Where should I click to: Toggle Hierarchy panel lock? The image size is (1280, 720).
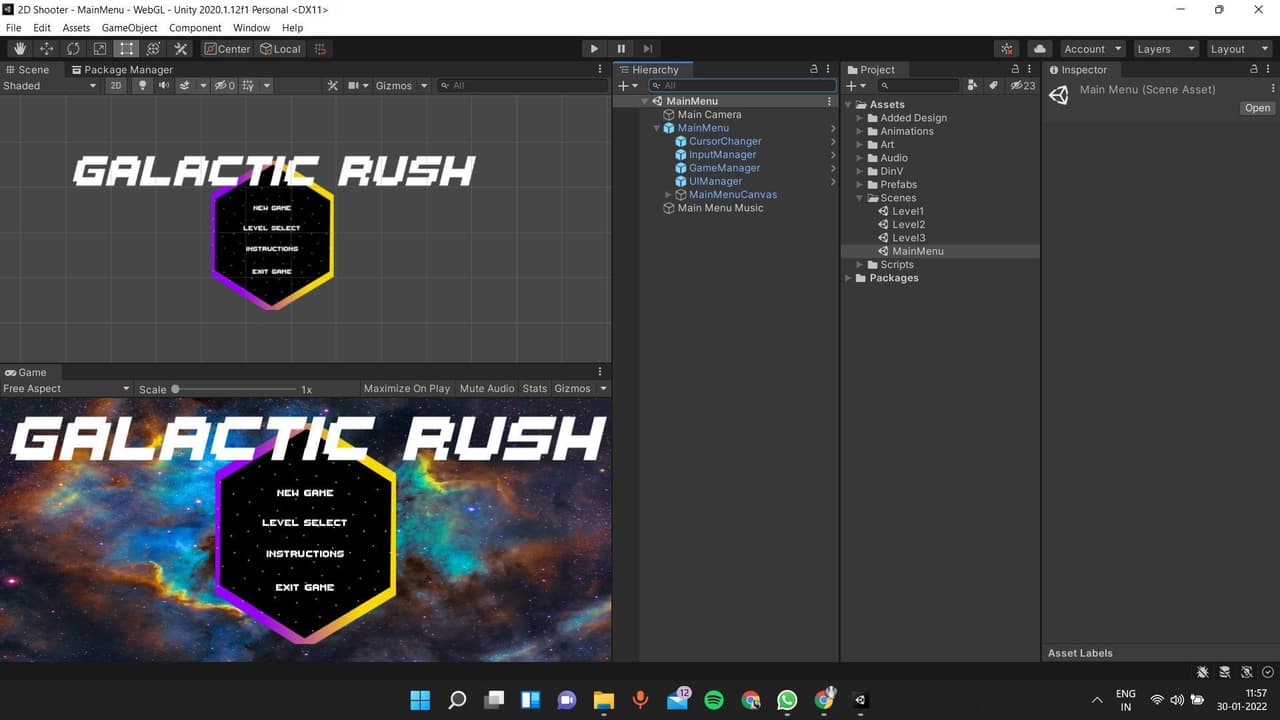pyautogui.click(x=814, y=70)
